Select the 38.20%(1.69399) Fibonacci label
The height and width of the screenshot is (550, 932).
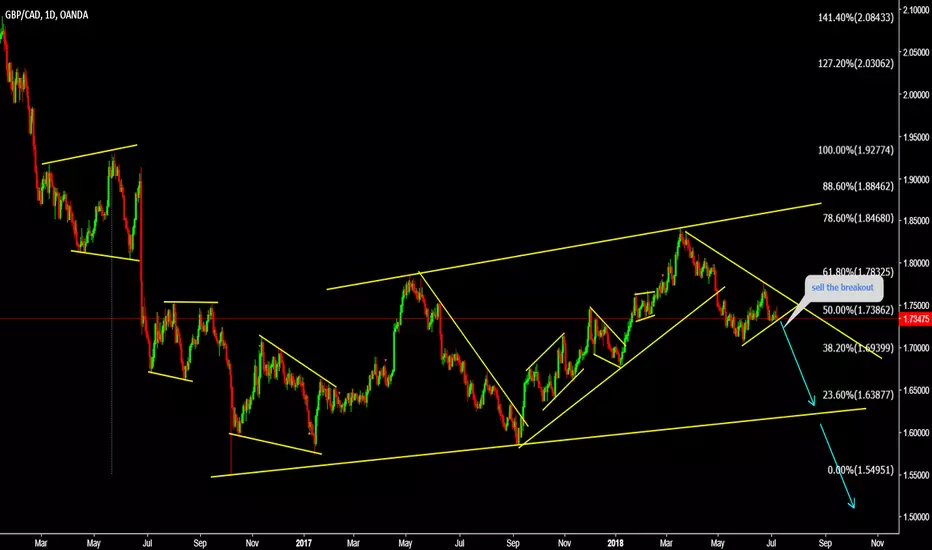tap(858, 348)
